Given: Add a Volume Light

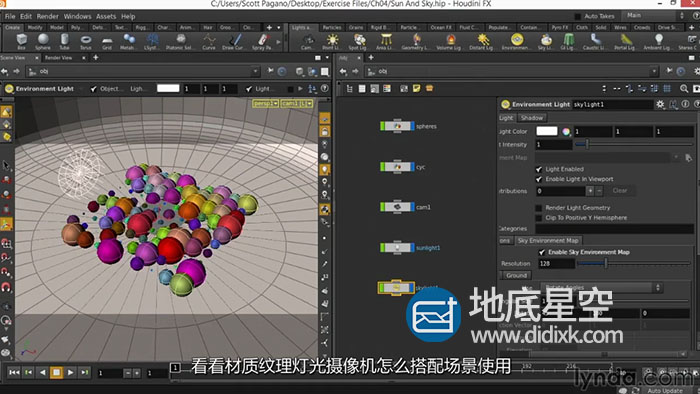Looking at the screenshot, I should coord(449,41).
